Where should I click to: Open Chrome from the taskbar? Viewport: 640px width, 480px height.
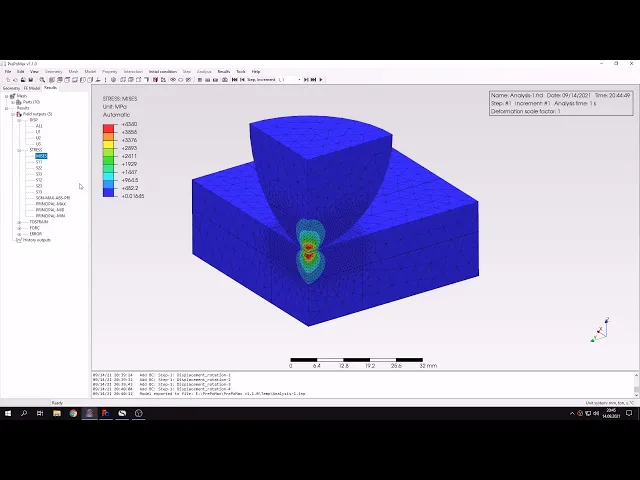point(73,413)
